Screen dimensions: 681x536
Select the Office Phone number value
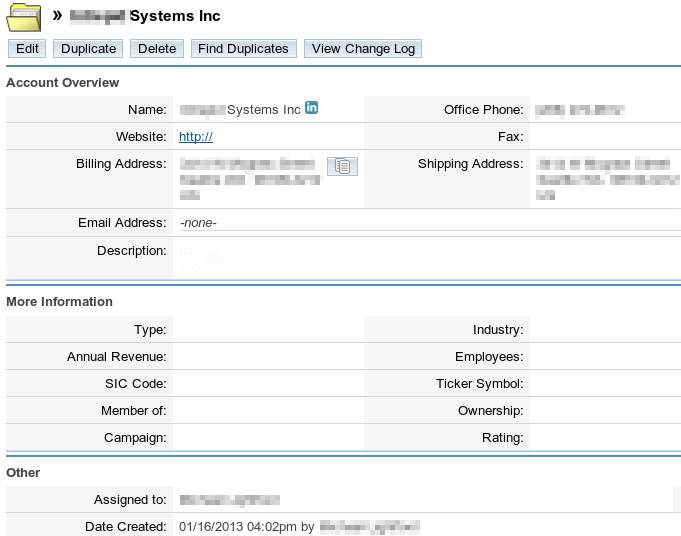click(x=580, y=109)
